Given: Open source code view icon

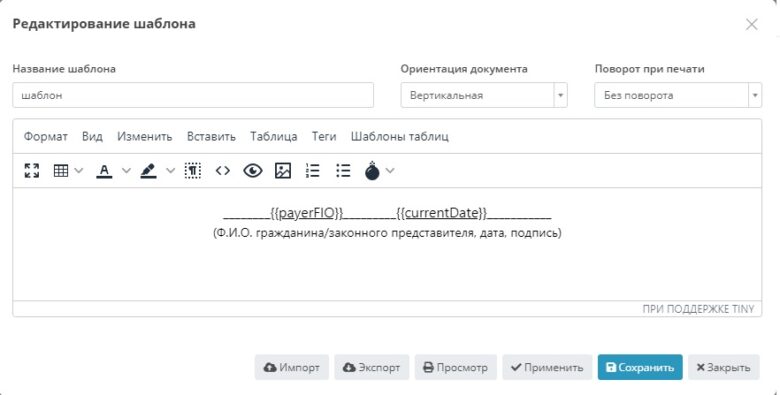Looking at the screenshot, I should [223, 171].
